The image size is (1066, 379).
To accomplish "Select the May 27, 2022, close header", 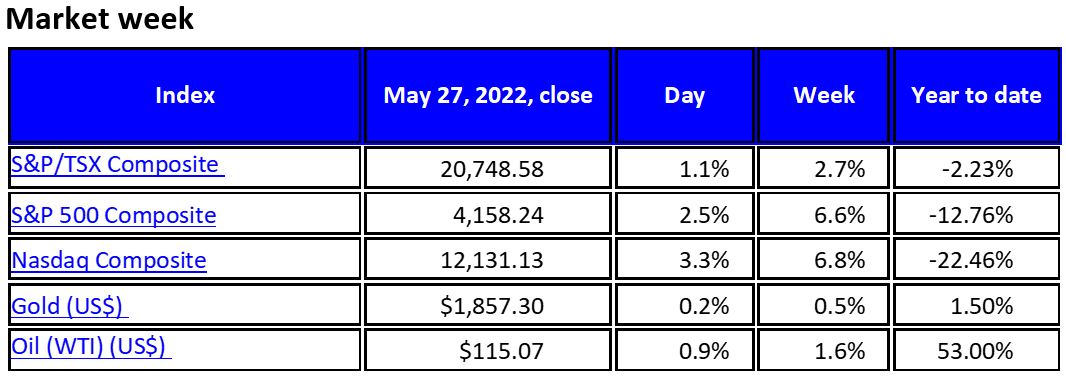I will point(488,95).
